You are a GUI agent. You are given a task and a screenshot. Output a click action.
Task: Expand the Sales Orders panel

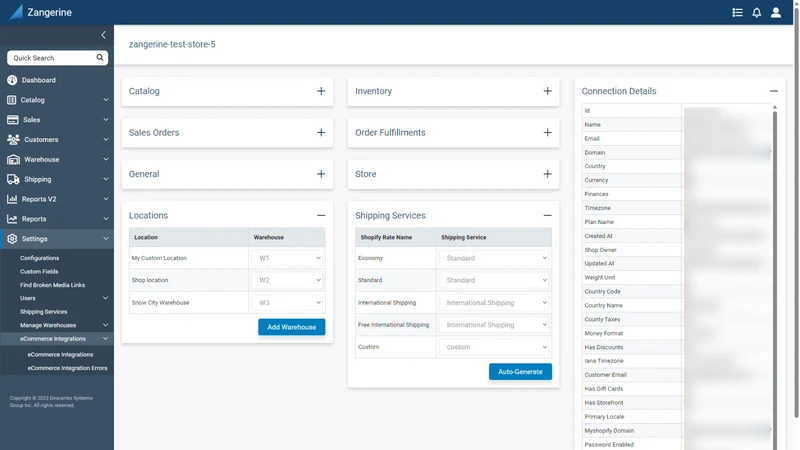tap(321, 133)
